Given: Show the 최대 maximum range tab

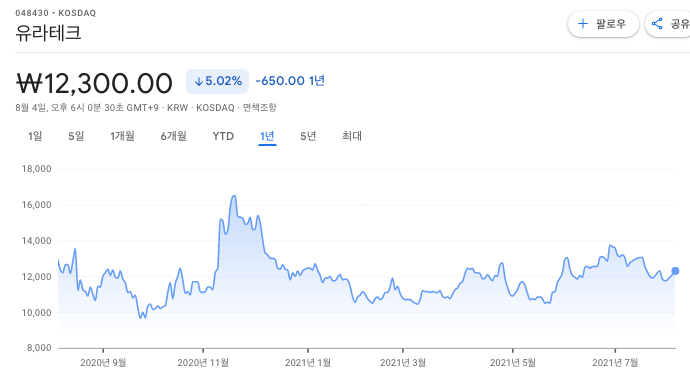Looking at the screenshot, I should 352,136.
